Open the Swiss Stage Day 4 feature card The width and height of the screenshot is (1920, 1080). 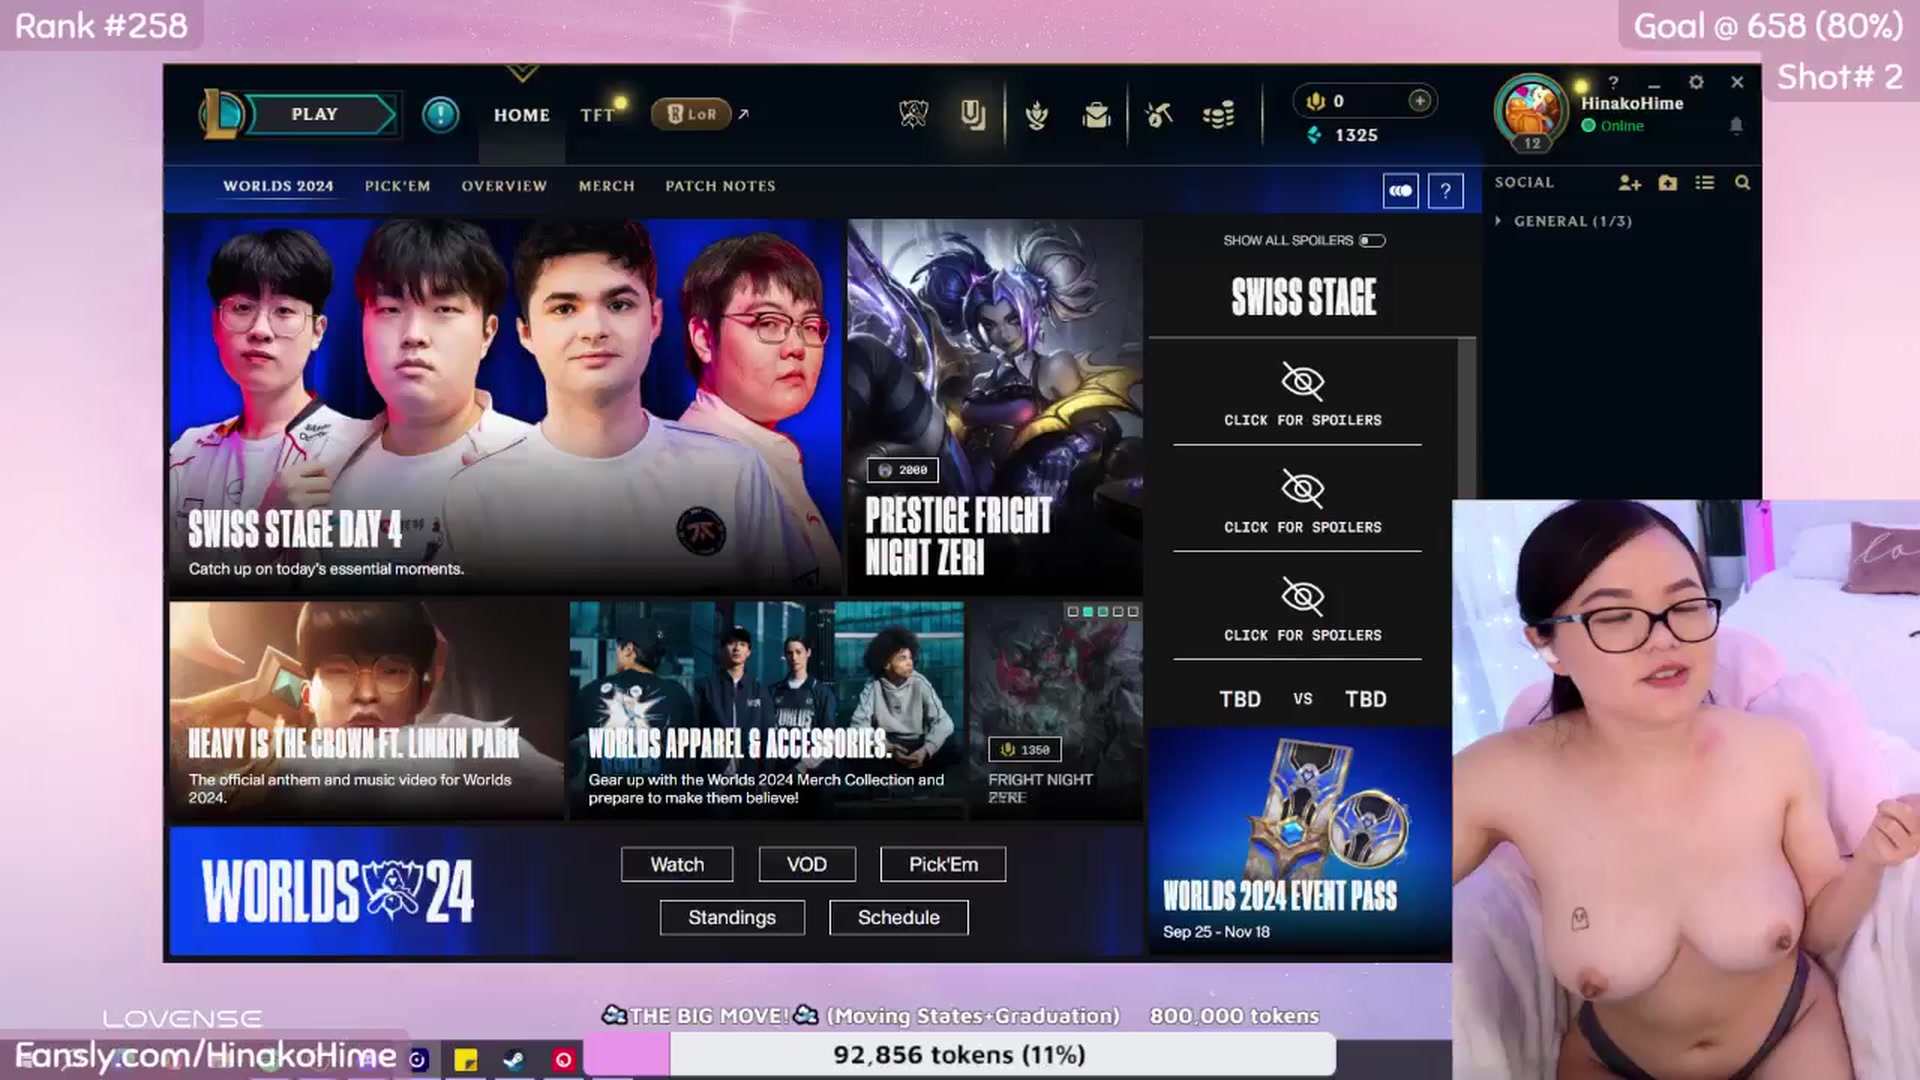click(505, 407)
